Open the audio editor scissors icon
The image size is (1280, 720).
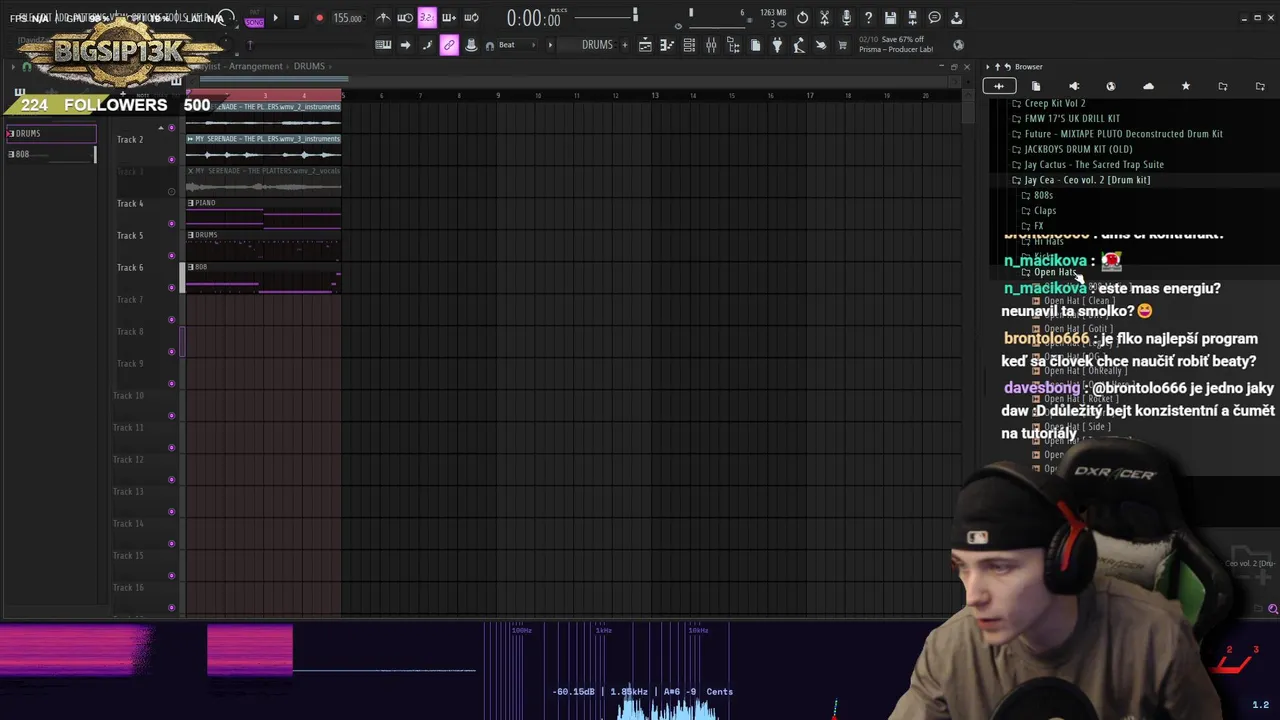[x=824, y=18]
